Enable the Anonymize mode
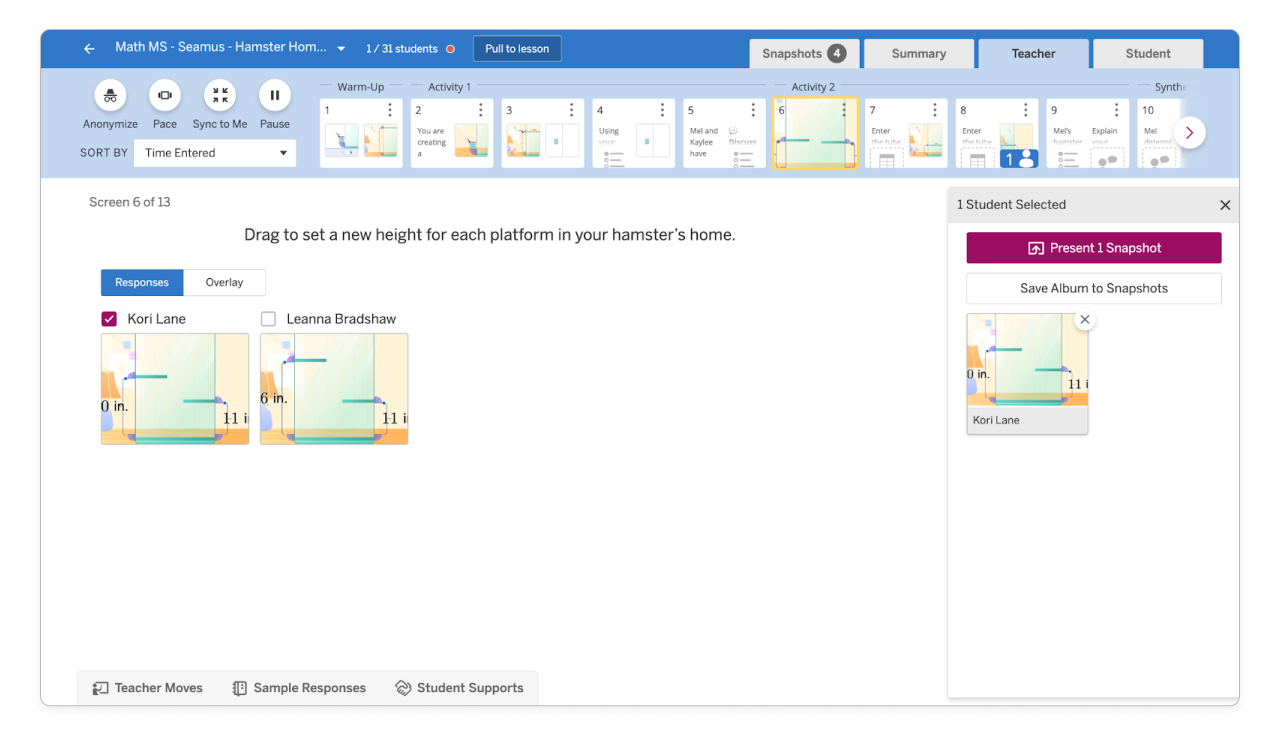Image resolution: width=1280 pixels, height=735 pixels. 109,95
